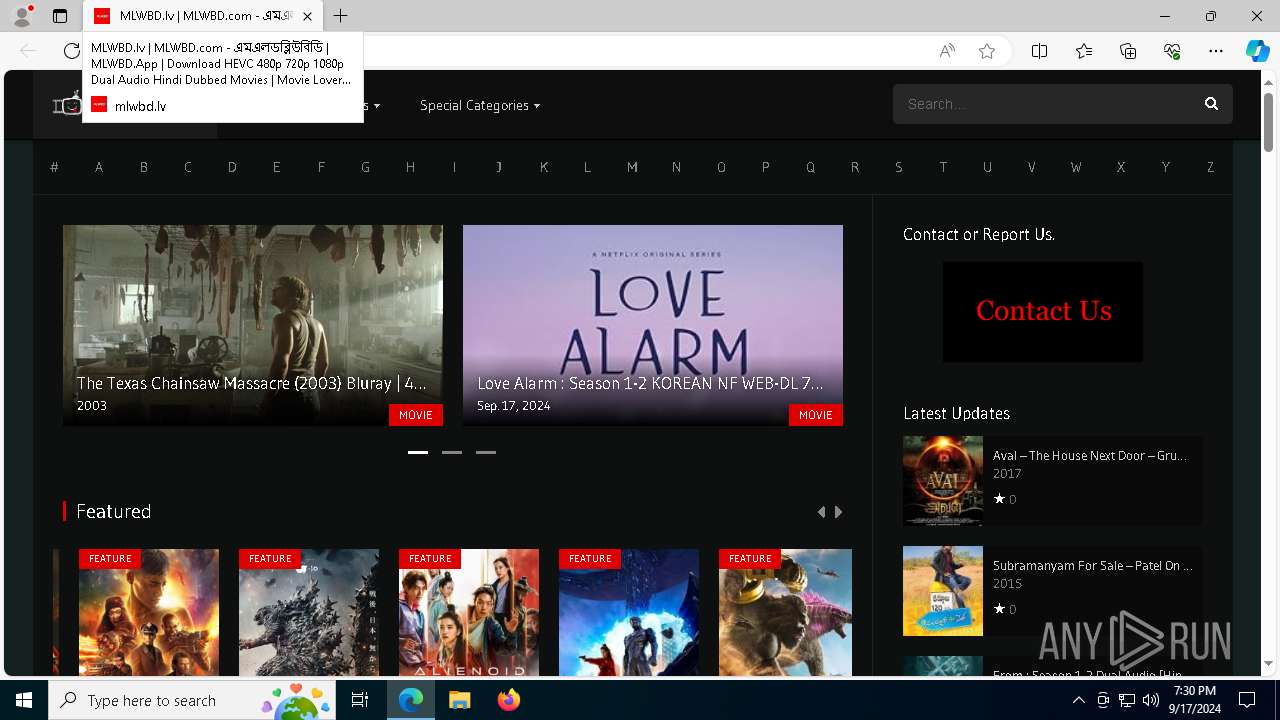Filter by letter S

pos(899,167)
